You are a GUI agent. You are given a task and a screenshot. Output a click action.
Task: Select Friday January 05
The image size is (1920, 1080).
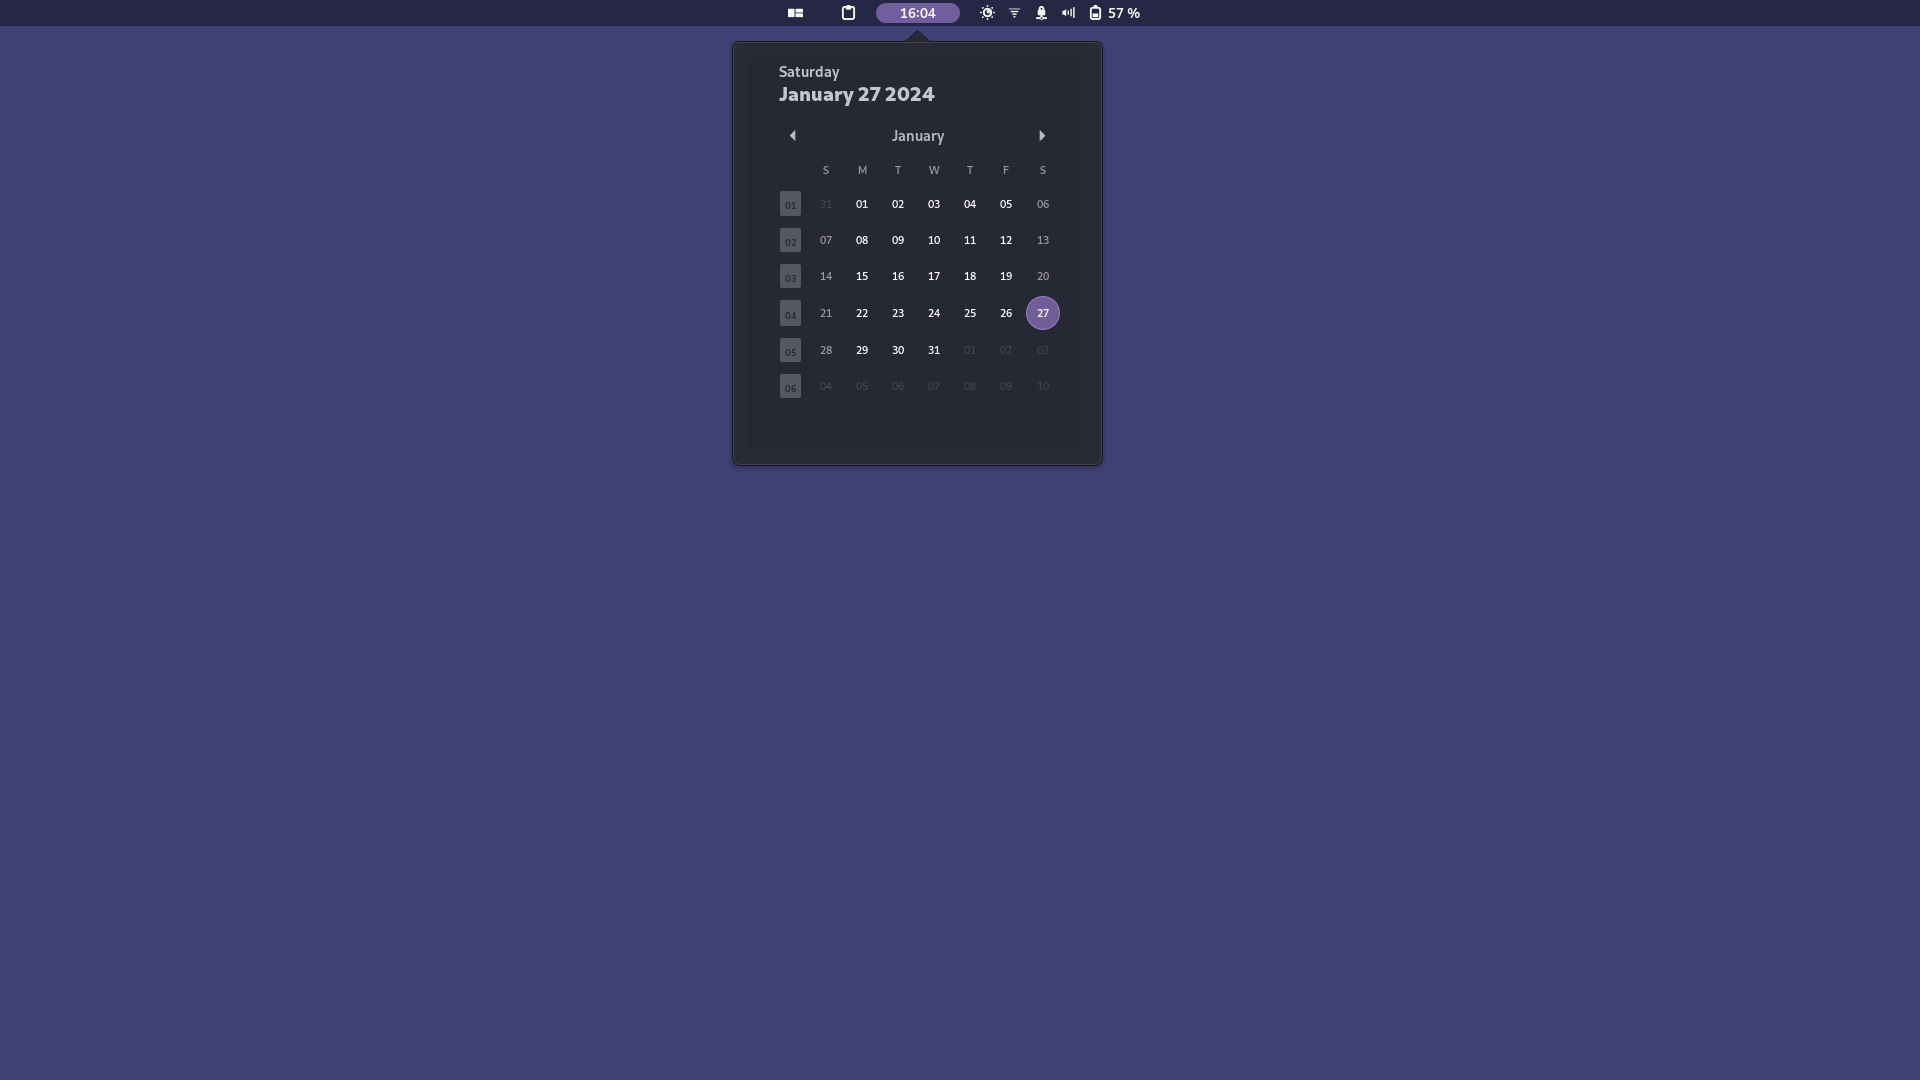[1005, 204]
